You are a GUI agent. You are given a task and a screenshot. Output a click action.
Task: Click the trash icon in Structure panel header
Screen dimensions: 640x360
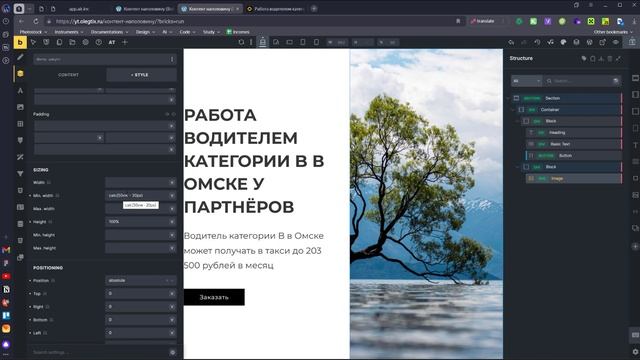point(610,58)
